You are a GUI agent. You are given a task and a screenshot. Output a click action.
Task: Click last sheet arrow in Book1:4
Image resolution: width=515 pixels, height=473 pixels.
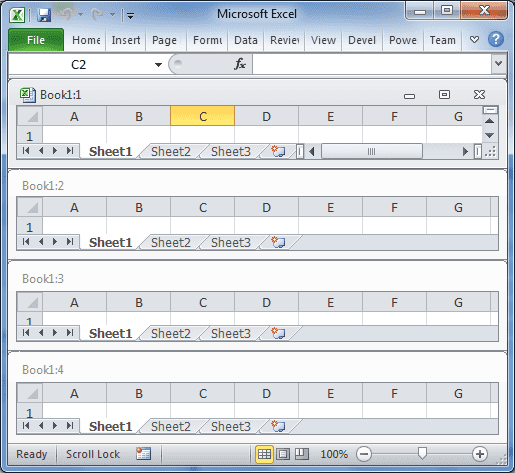pyautogui.click(x=70, y=426)
